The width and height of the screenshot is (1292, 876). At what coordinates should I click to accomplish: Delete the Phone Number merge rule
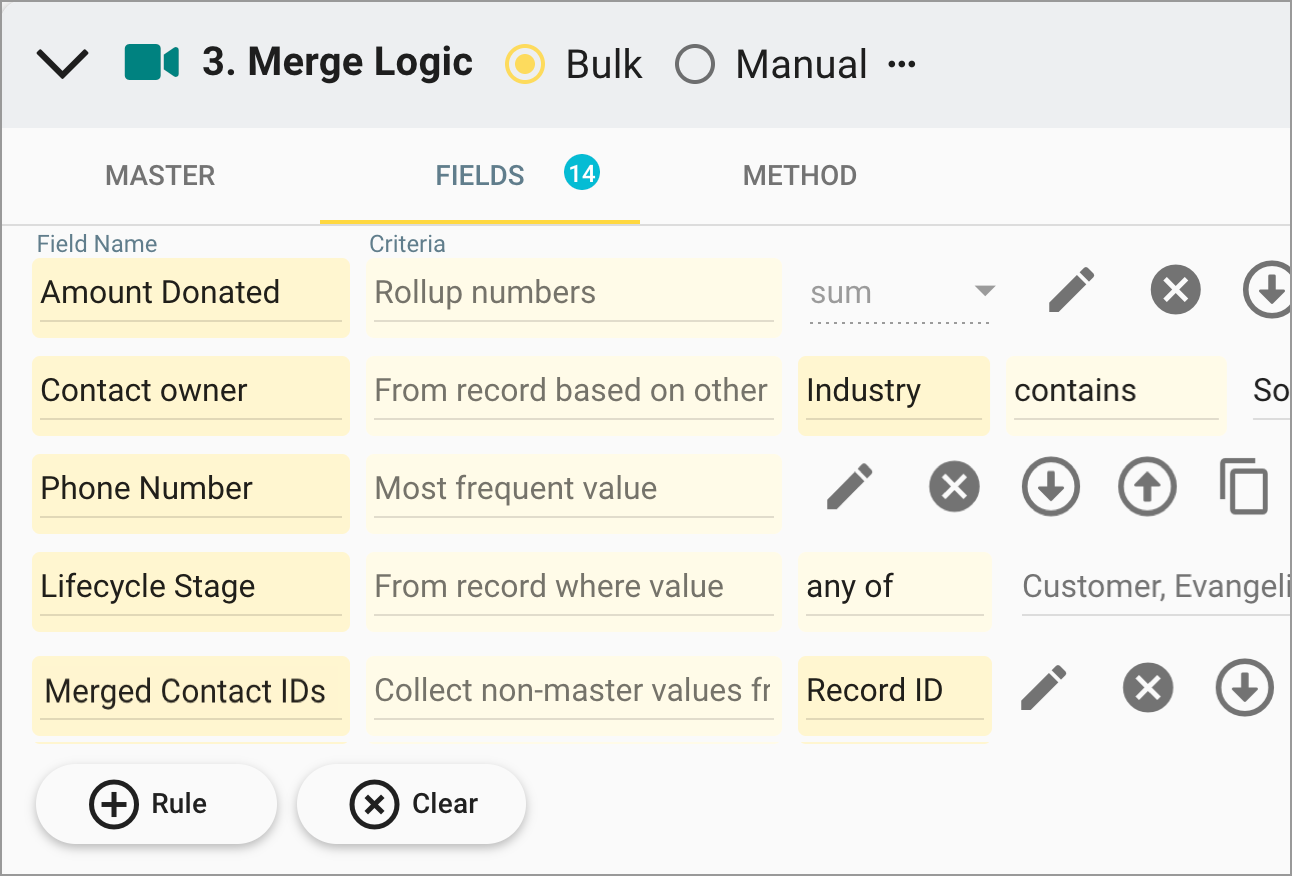click(x=953, y=487)
